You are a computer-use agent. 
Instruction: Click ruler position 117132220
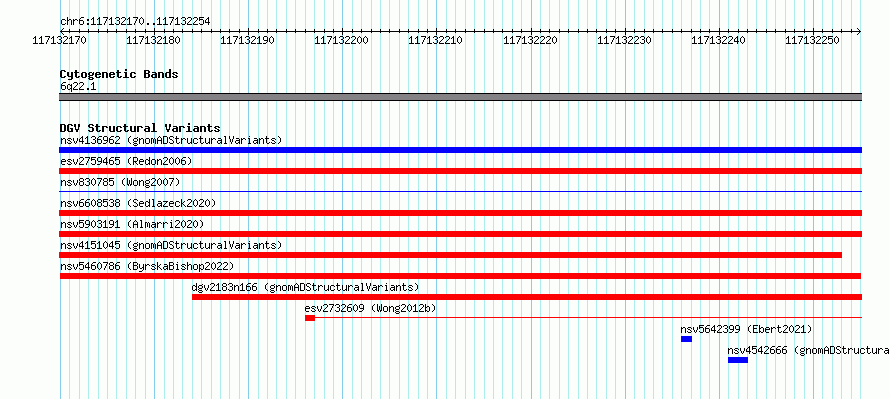(530, 41)
